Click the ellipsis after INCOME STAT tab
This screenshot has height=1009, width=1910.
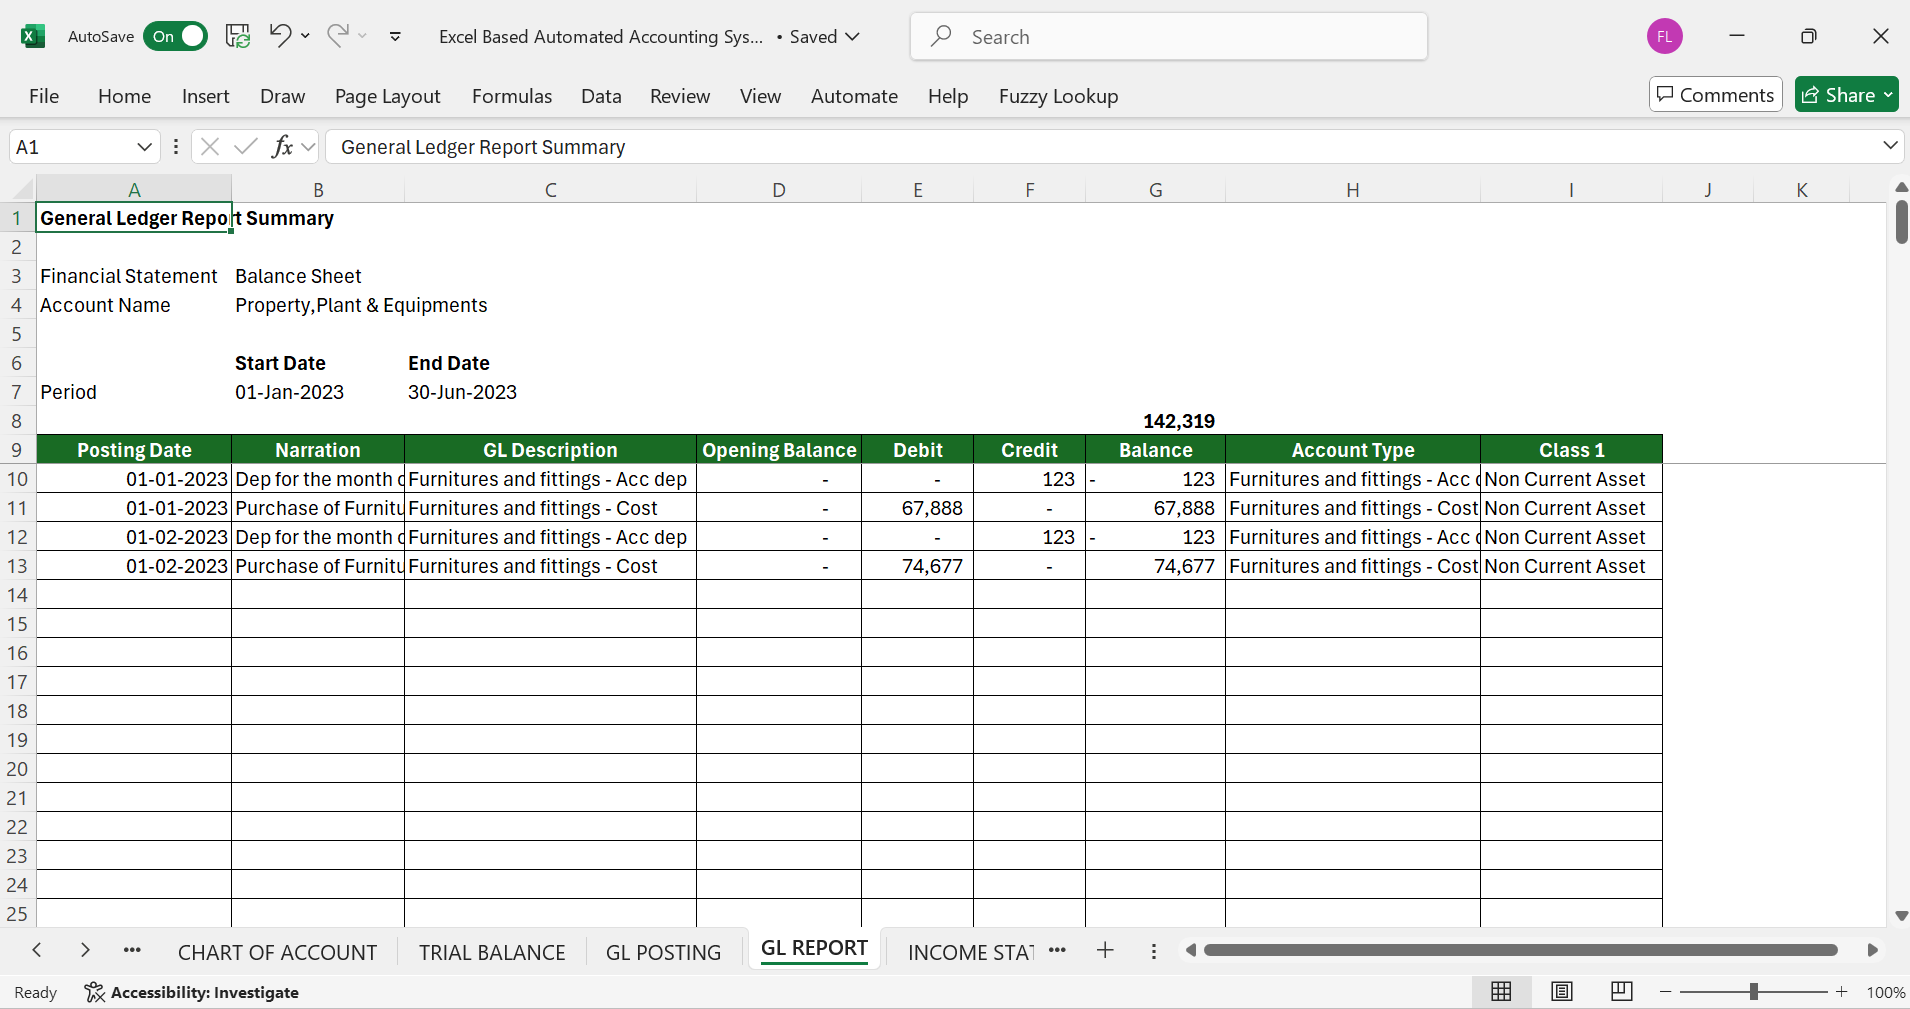pyautogui.click(x=1057, y=950)
